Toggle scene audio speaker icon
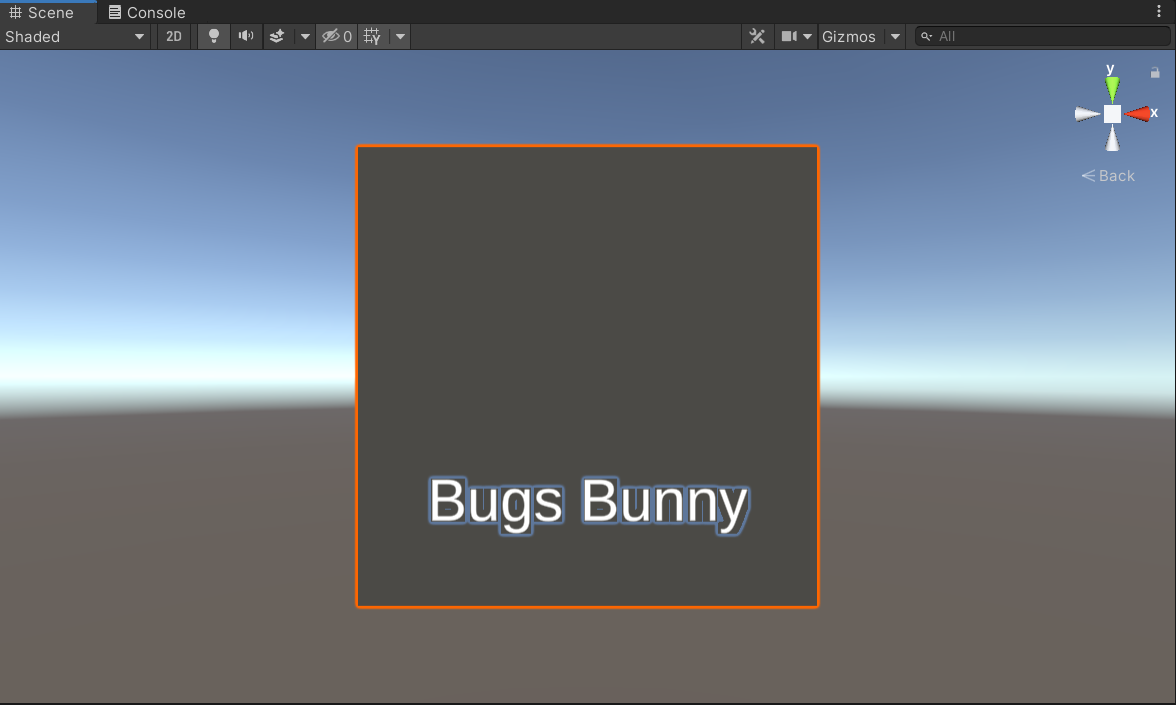The height and width of the screenshot is (705, 1176). [246, 36]
